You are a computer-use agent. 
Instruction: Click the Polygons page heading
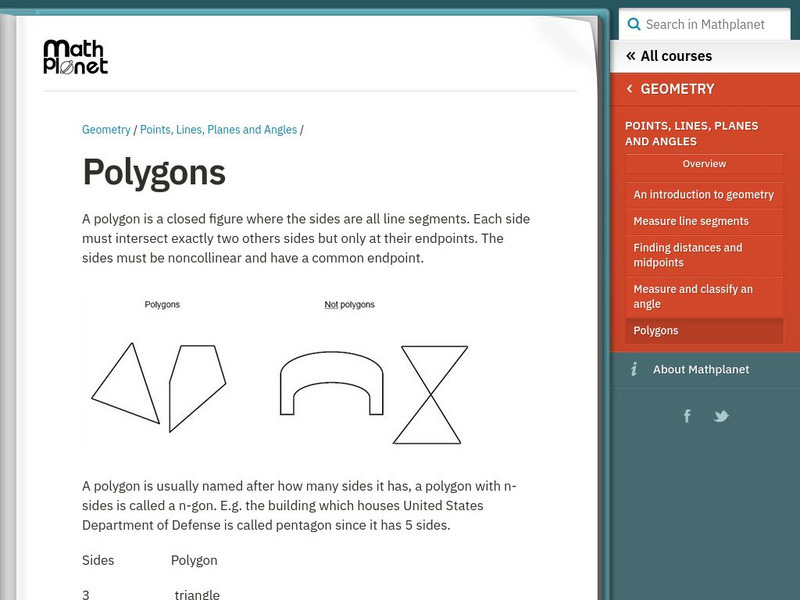coord(154,172)
